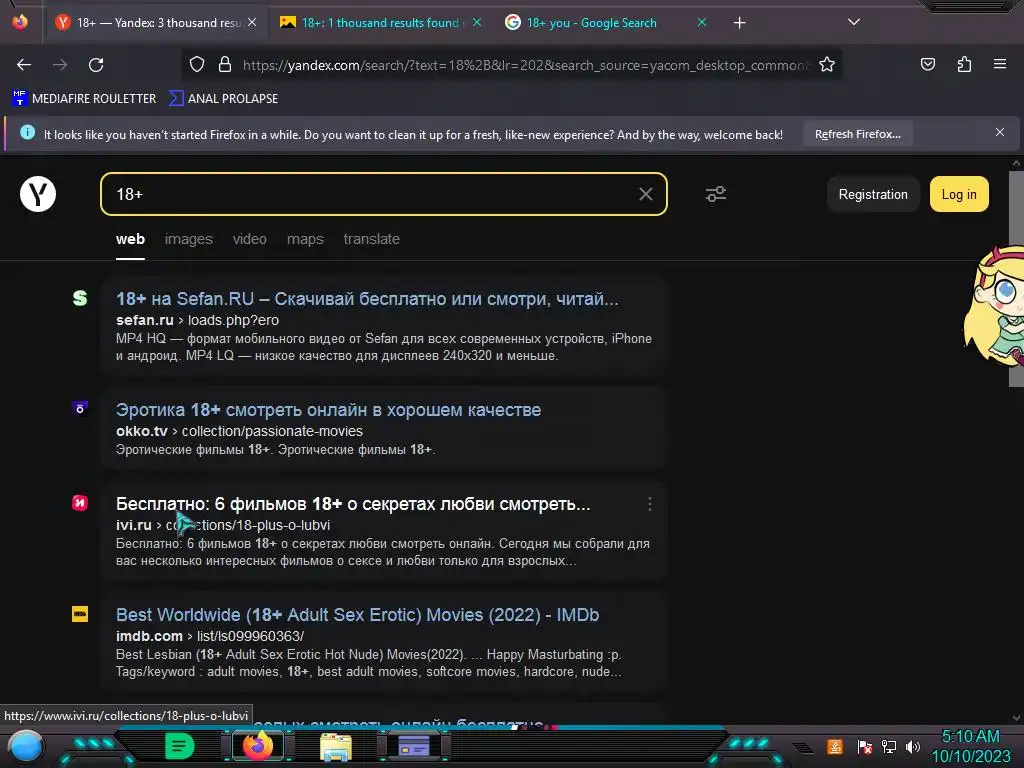Click the page vertical scrollbar thumb

tap(1016, 279)
